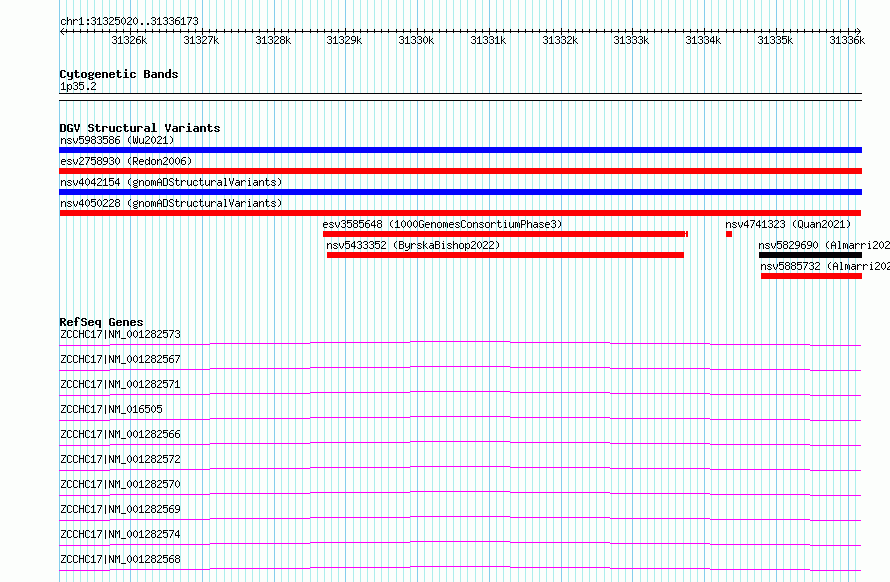Open the nsv4050228 (gnomADStructuralVariants) label
Viewport: 890px width, 582px height.
(171, 203)
